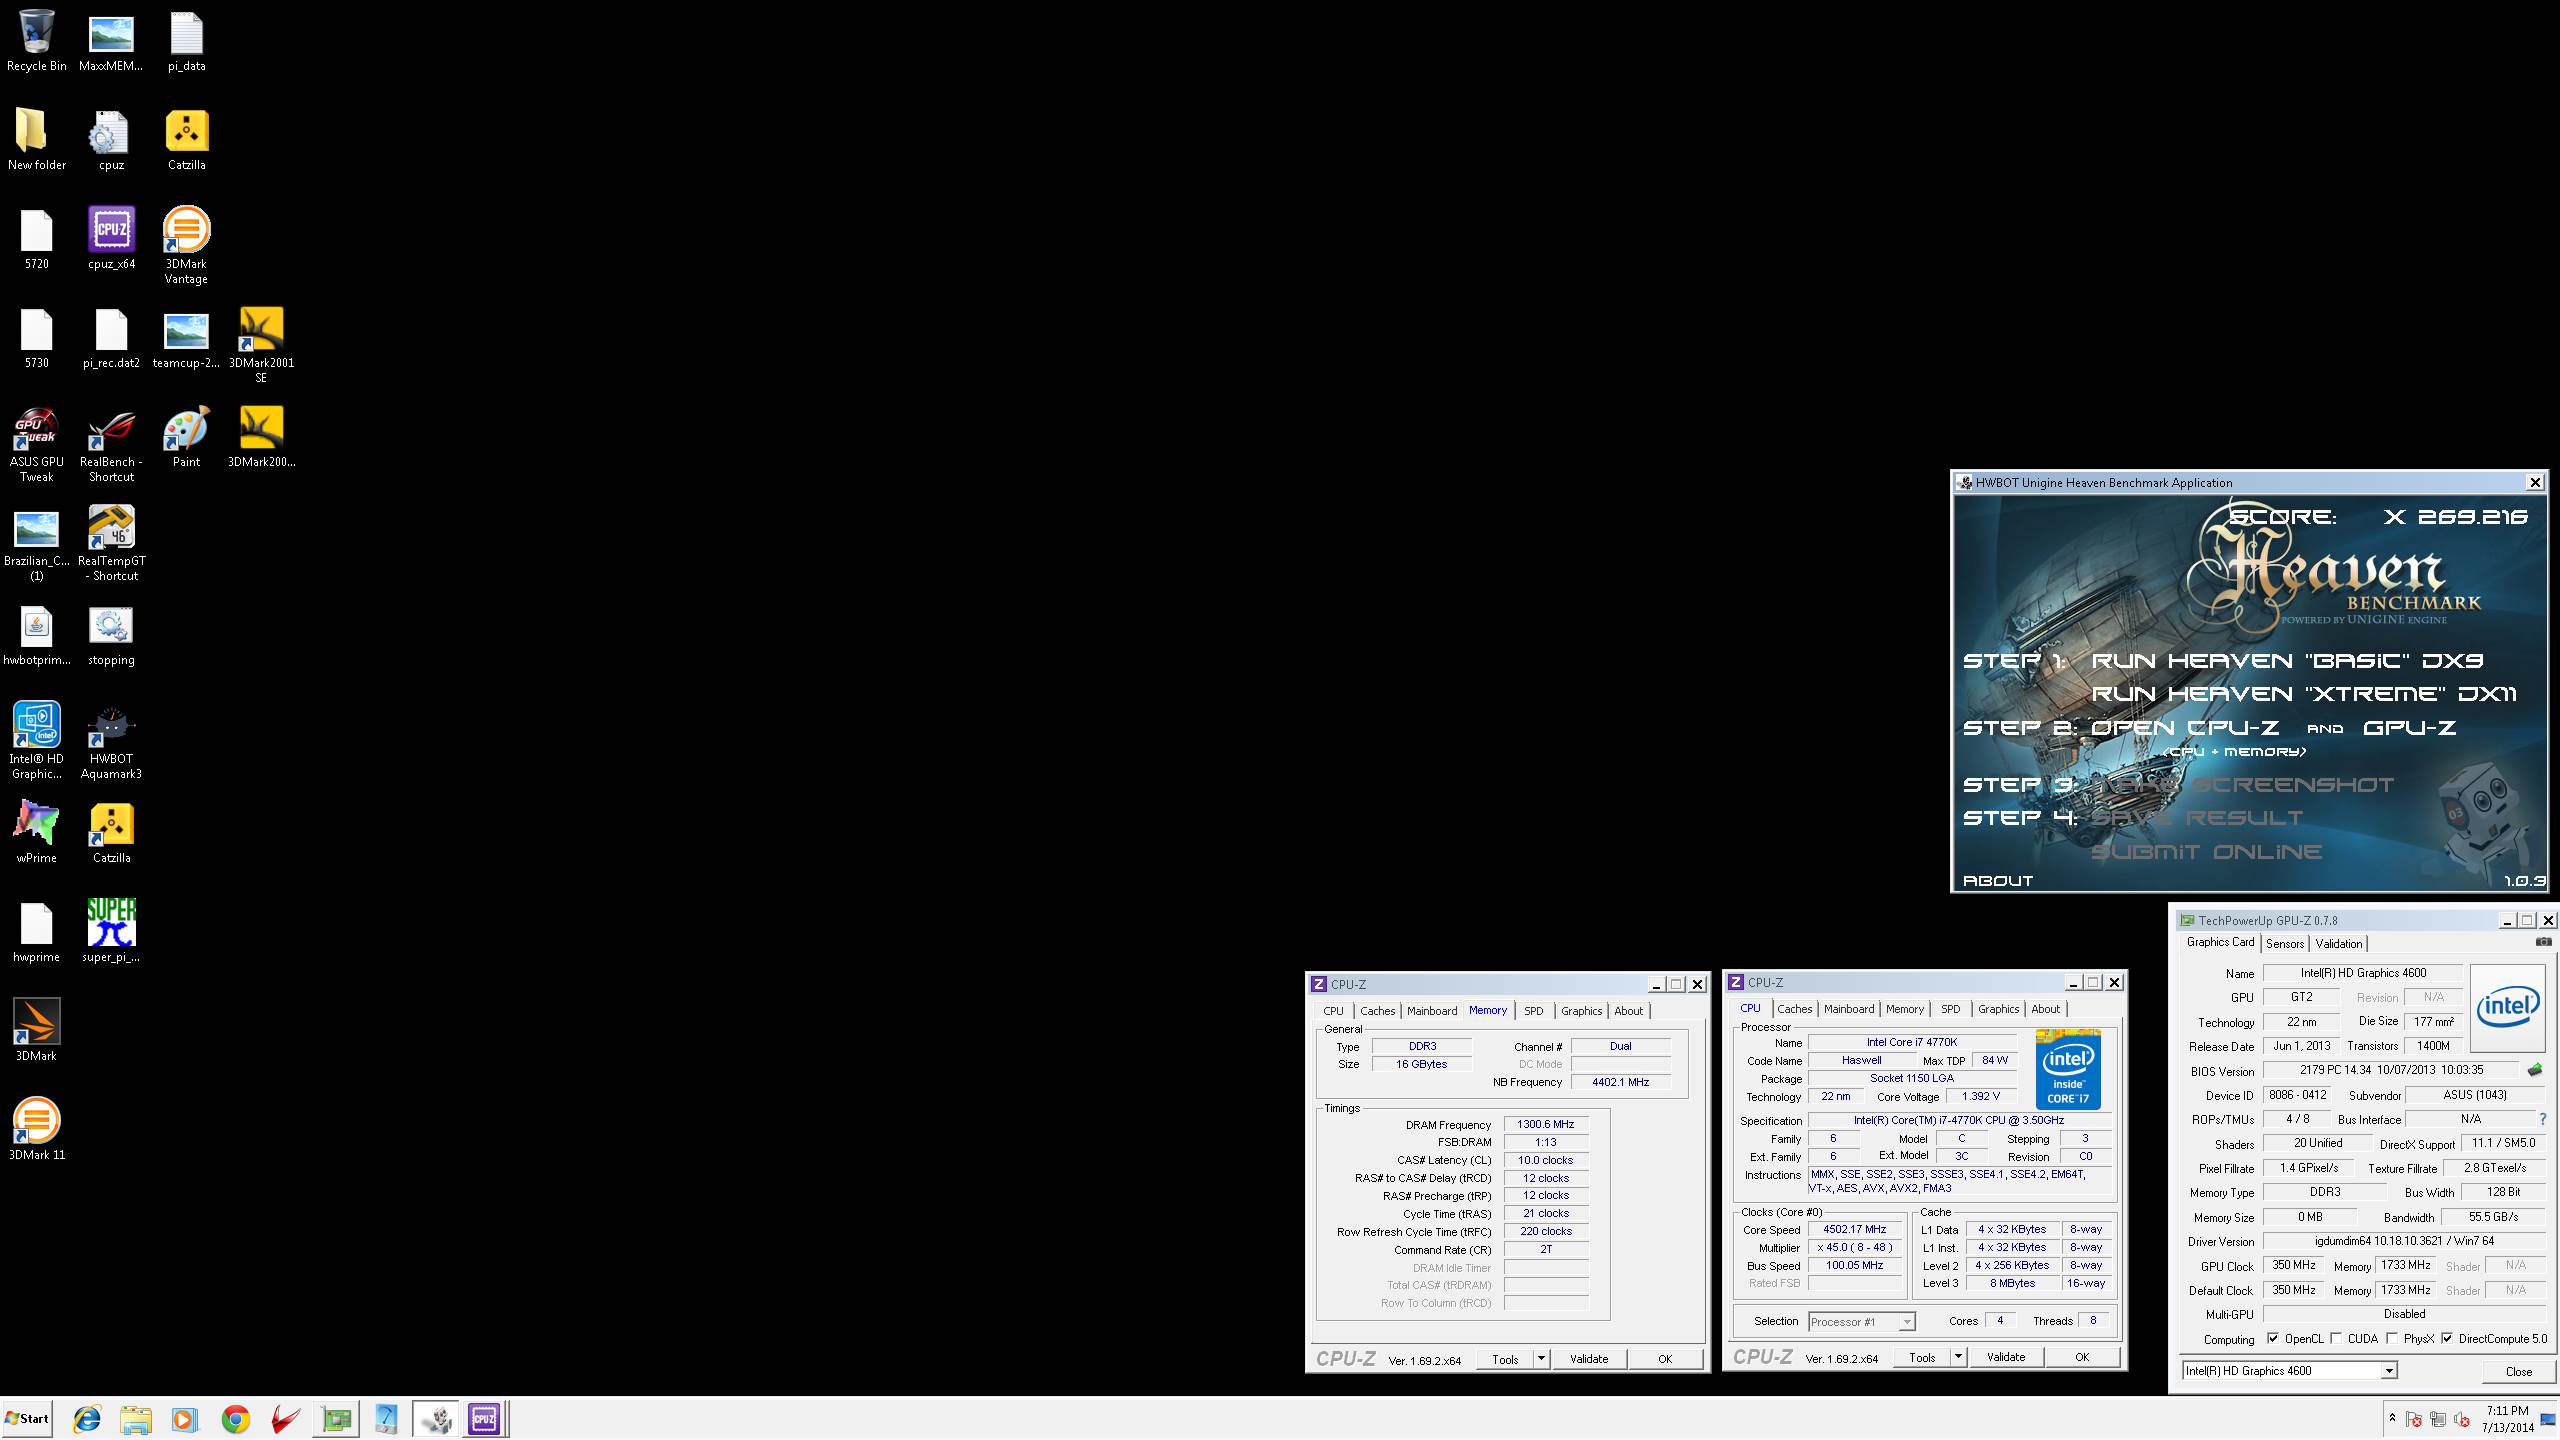Click the CPU-Z taskbar button
This screenshot has height=1440, width=2560.
[x=485, y=1418]
